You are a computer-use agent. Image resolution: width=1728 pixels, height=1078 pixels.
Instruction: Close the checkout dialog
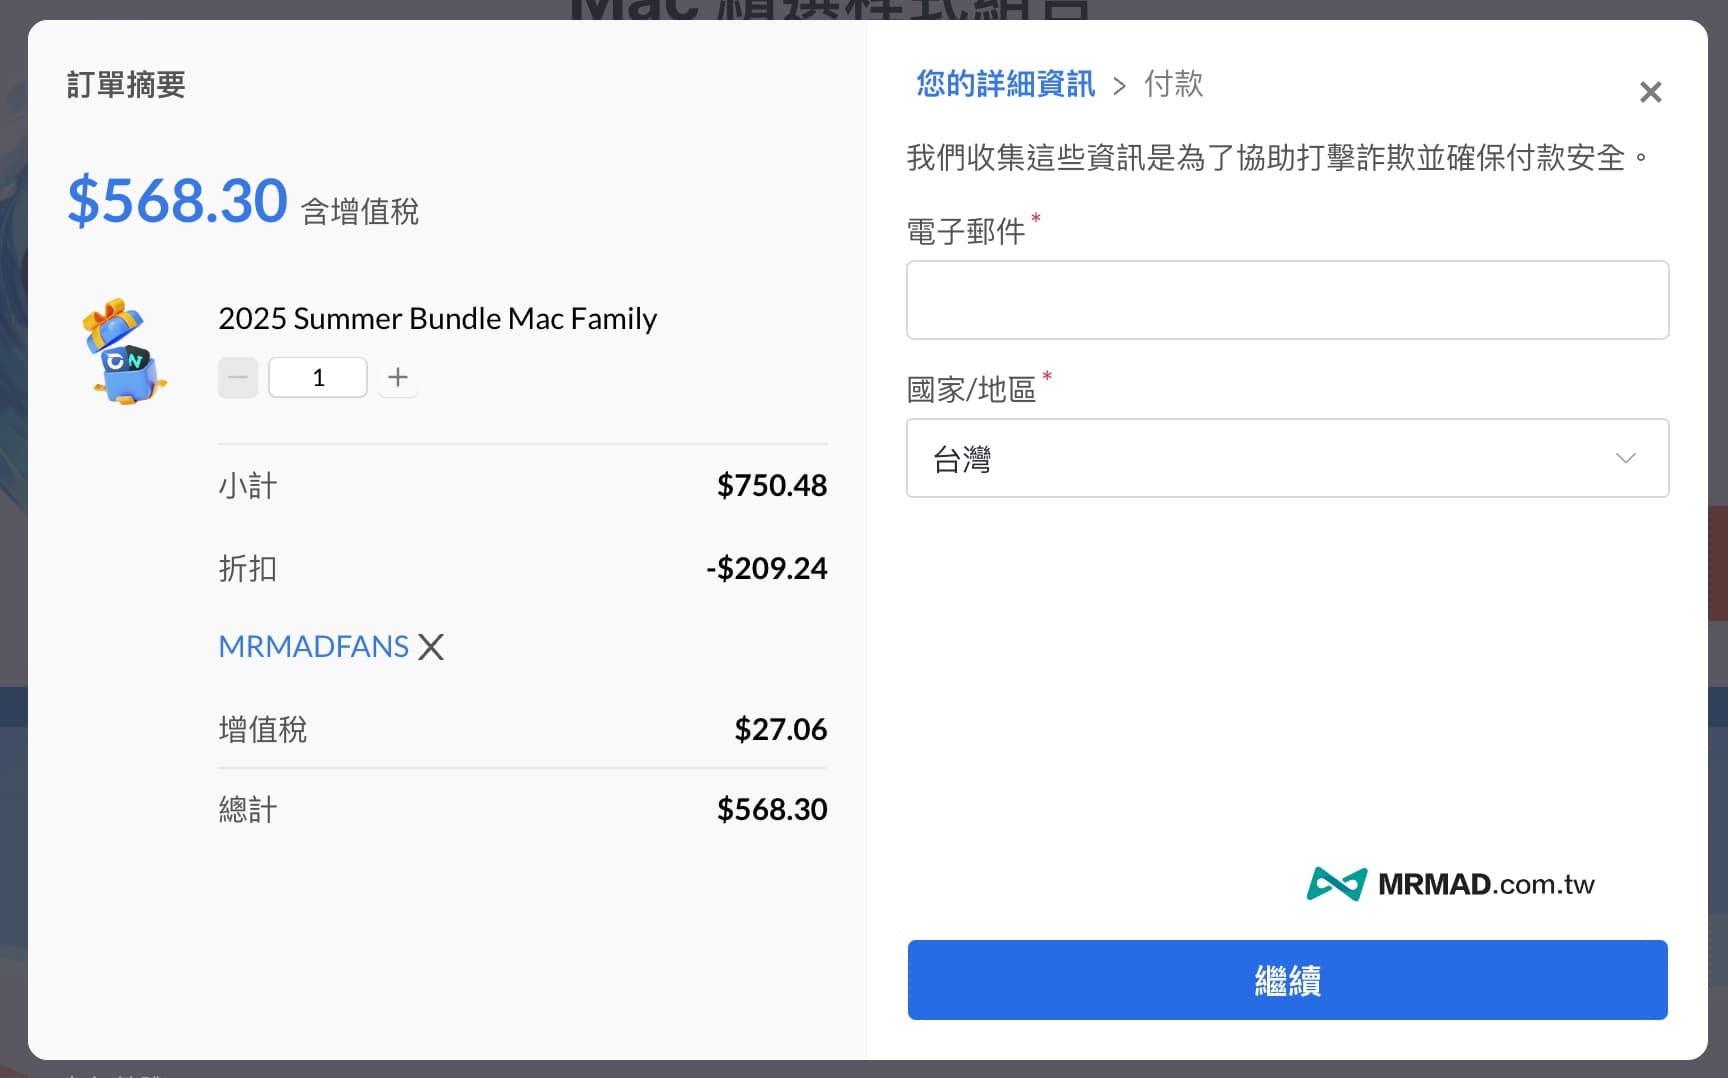(1650, 92)
